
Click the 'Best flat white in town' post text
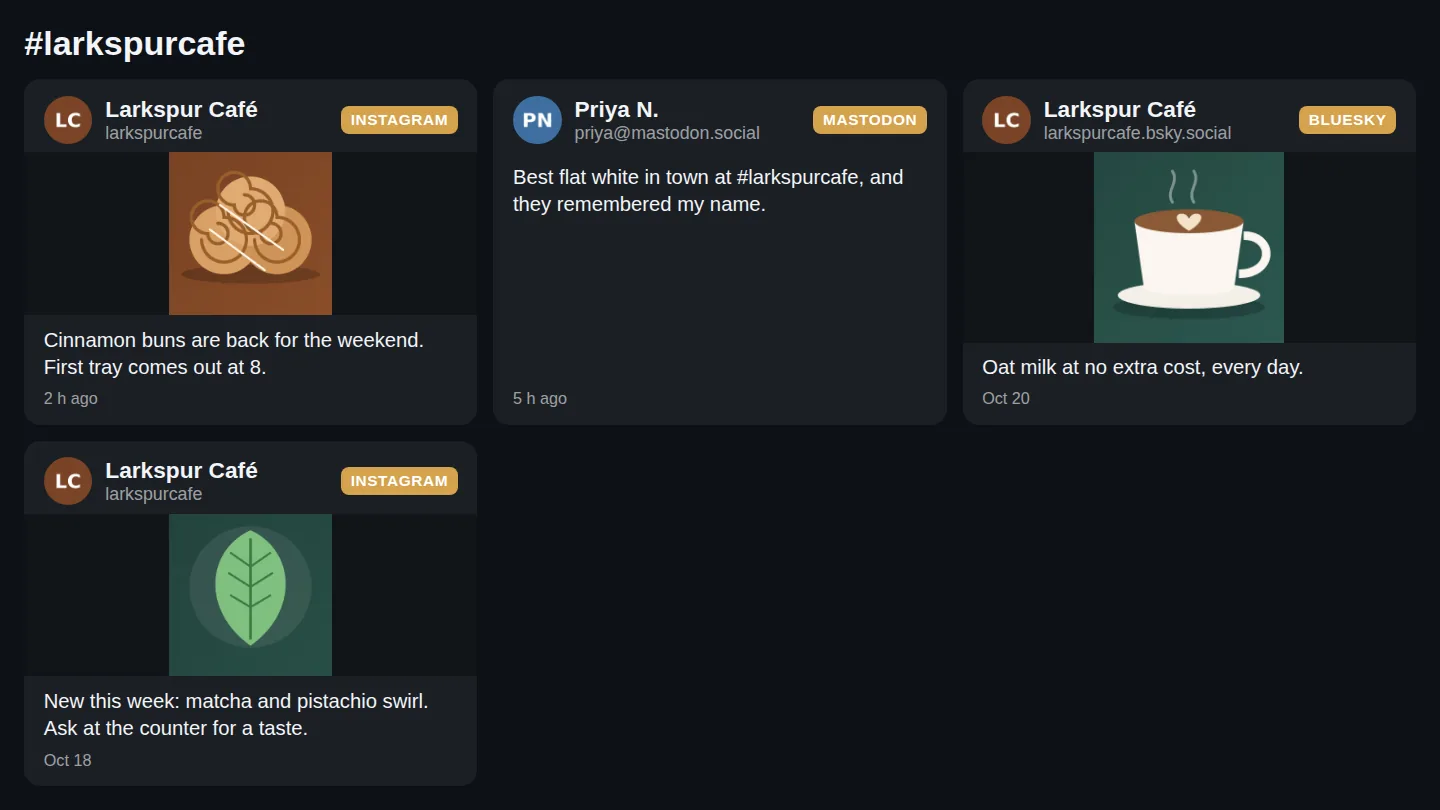click(708, 190)
